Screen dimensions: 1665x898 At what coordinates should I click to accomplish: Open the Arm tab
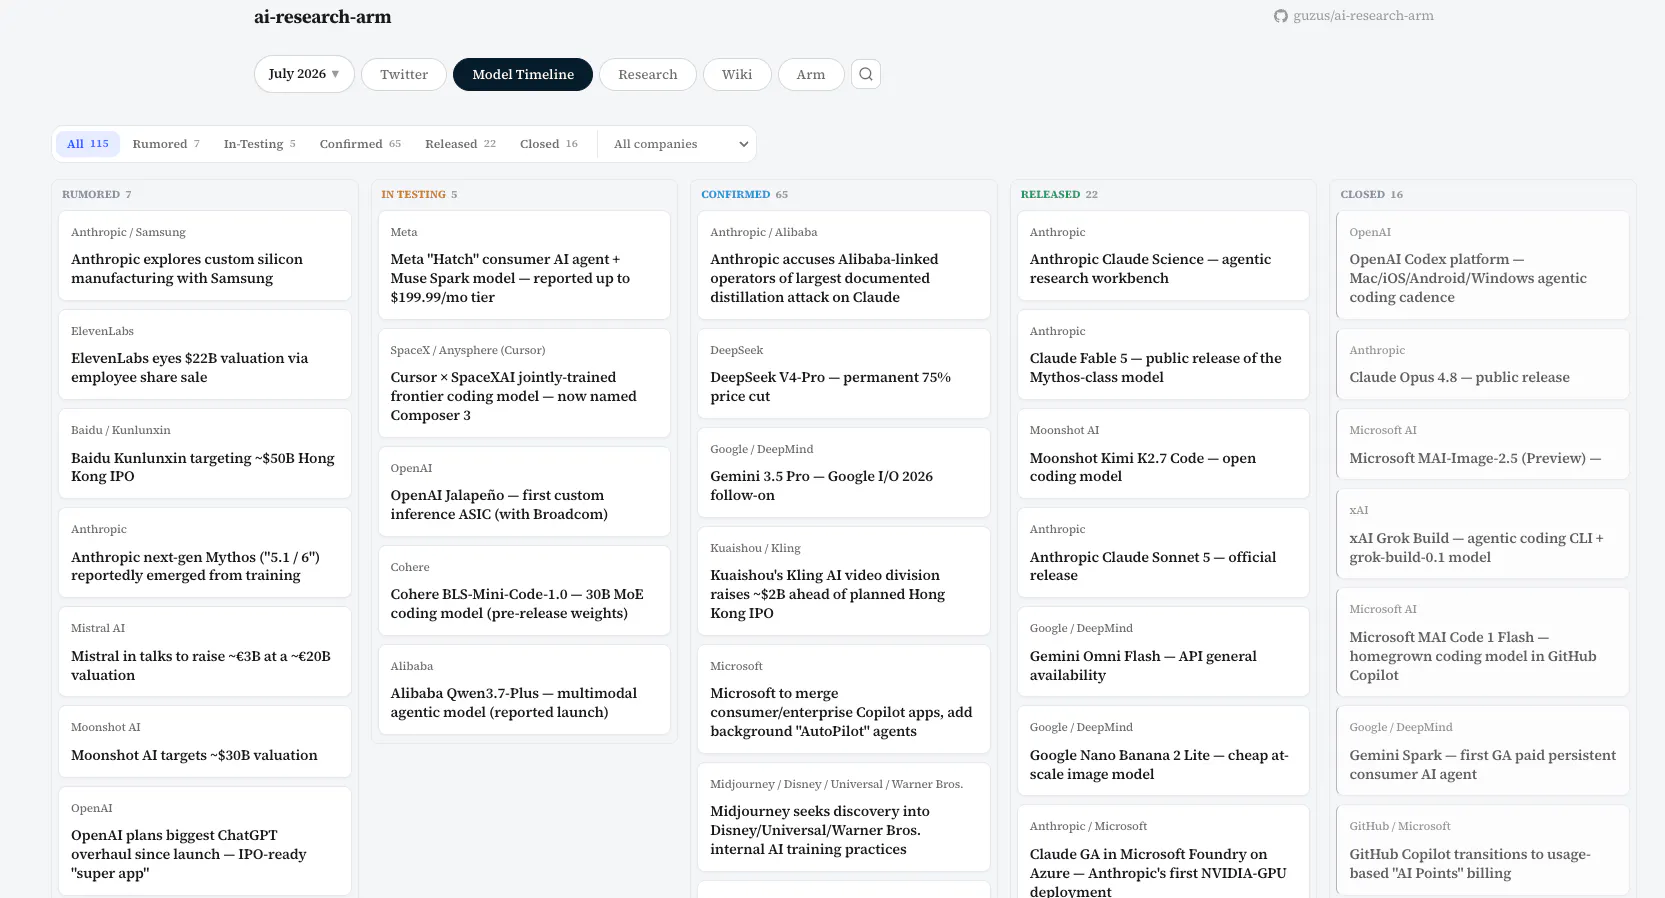(811, 74)
